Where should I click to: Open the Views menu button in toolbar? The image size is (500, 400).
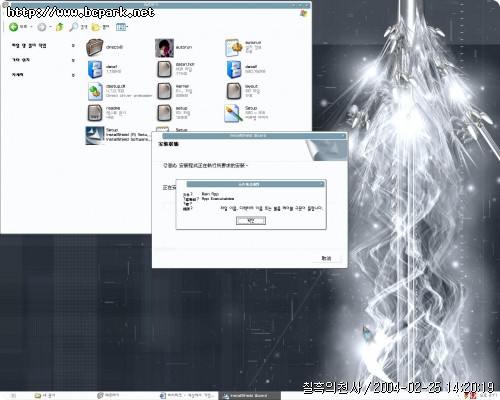[122, 27]
